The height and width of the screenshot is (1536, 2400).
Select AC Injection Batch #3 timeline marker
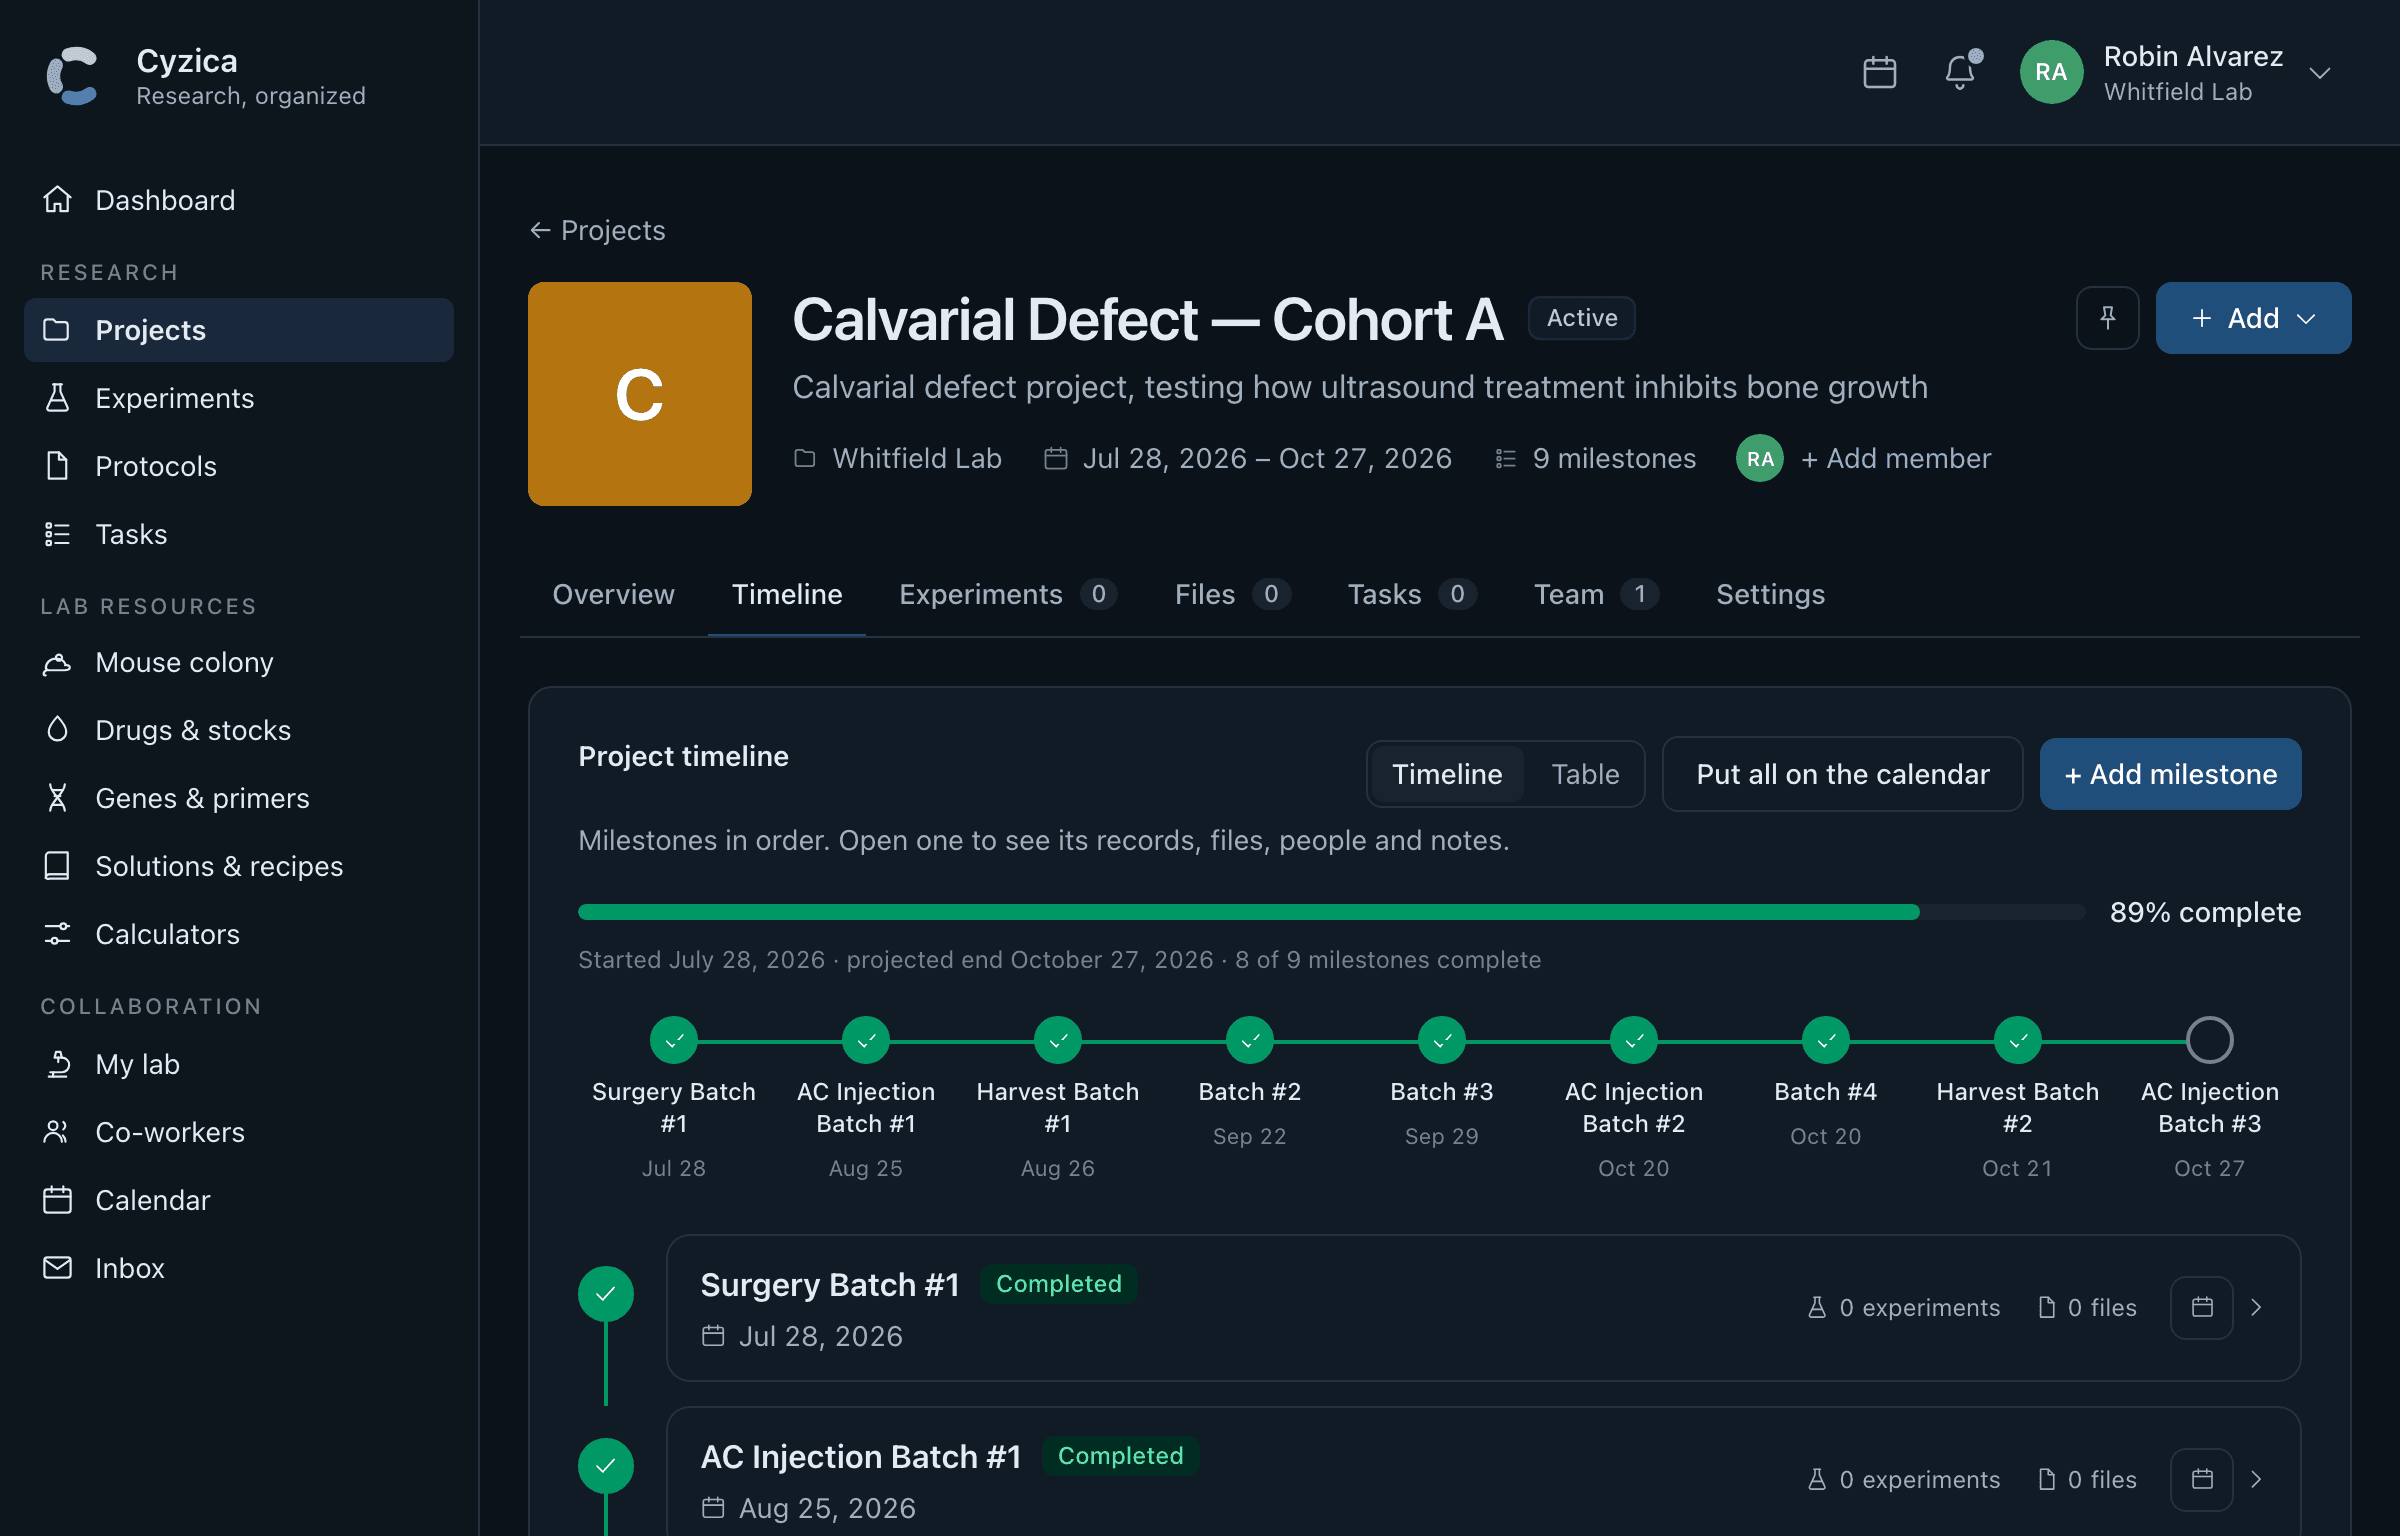tap(2209, 1040)
